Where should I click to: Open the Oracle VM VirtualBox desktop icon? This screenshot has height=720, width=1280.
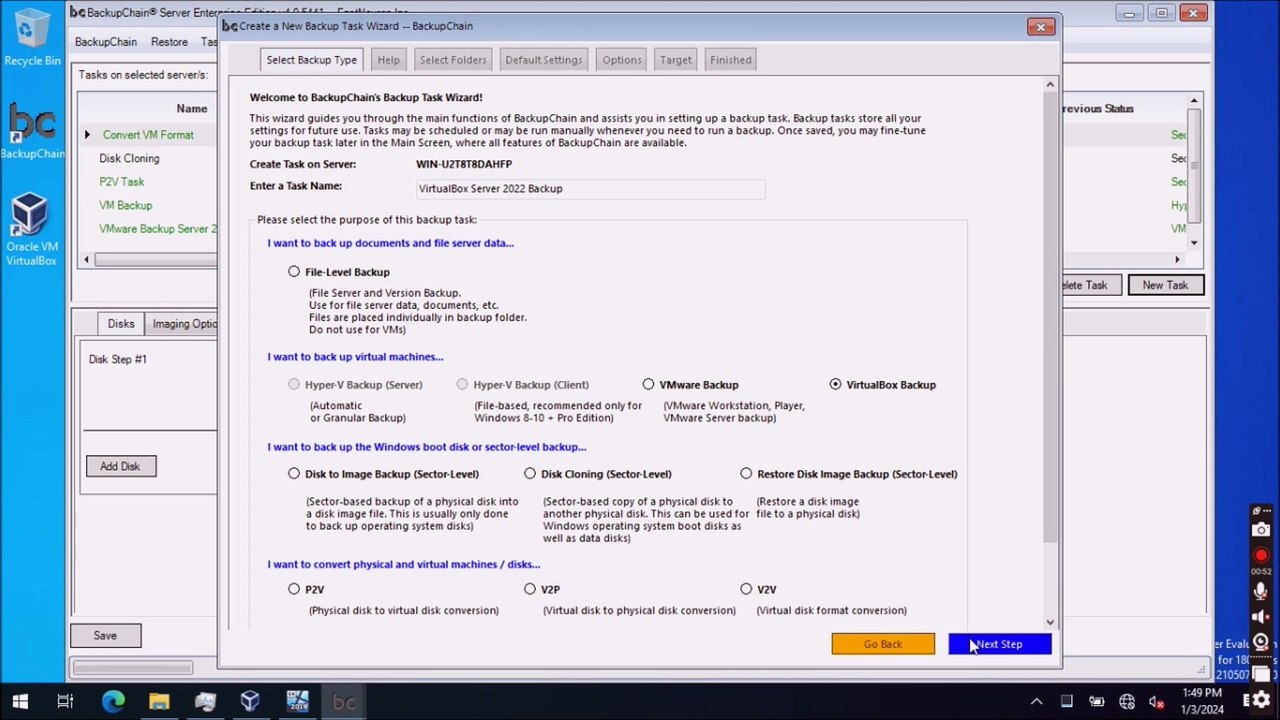coord(32,230)
